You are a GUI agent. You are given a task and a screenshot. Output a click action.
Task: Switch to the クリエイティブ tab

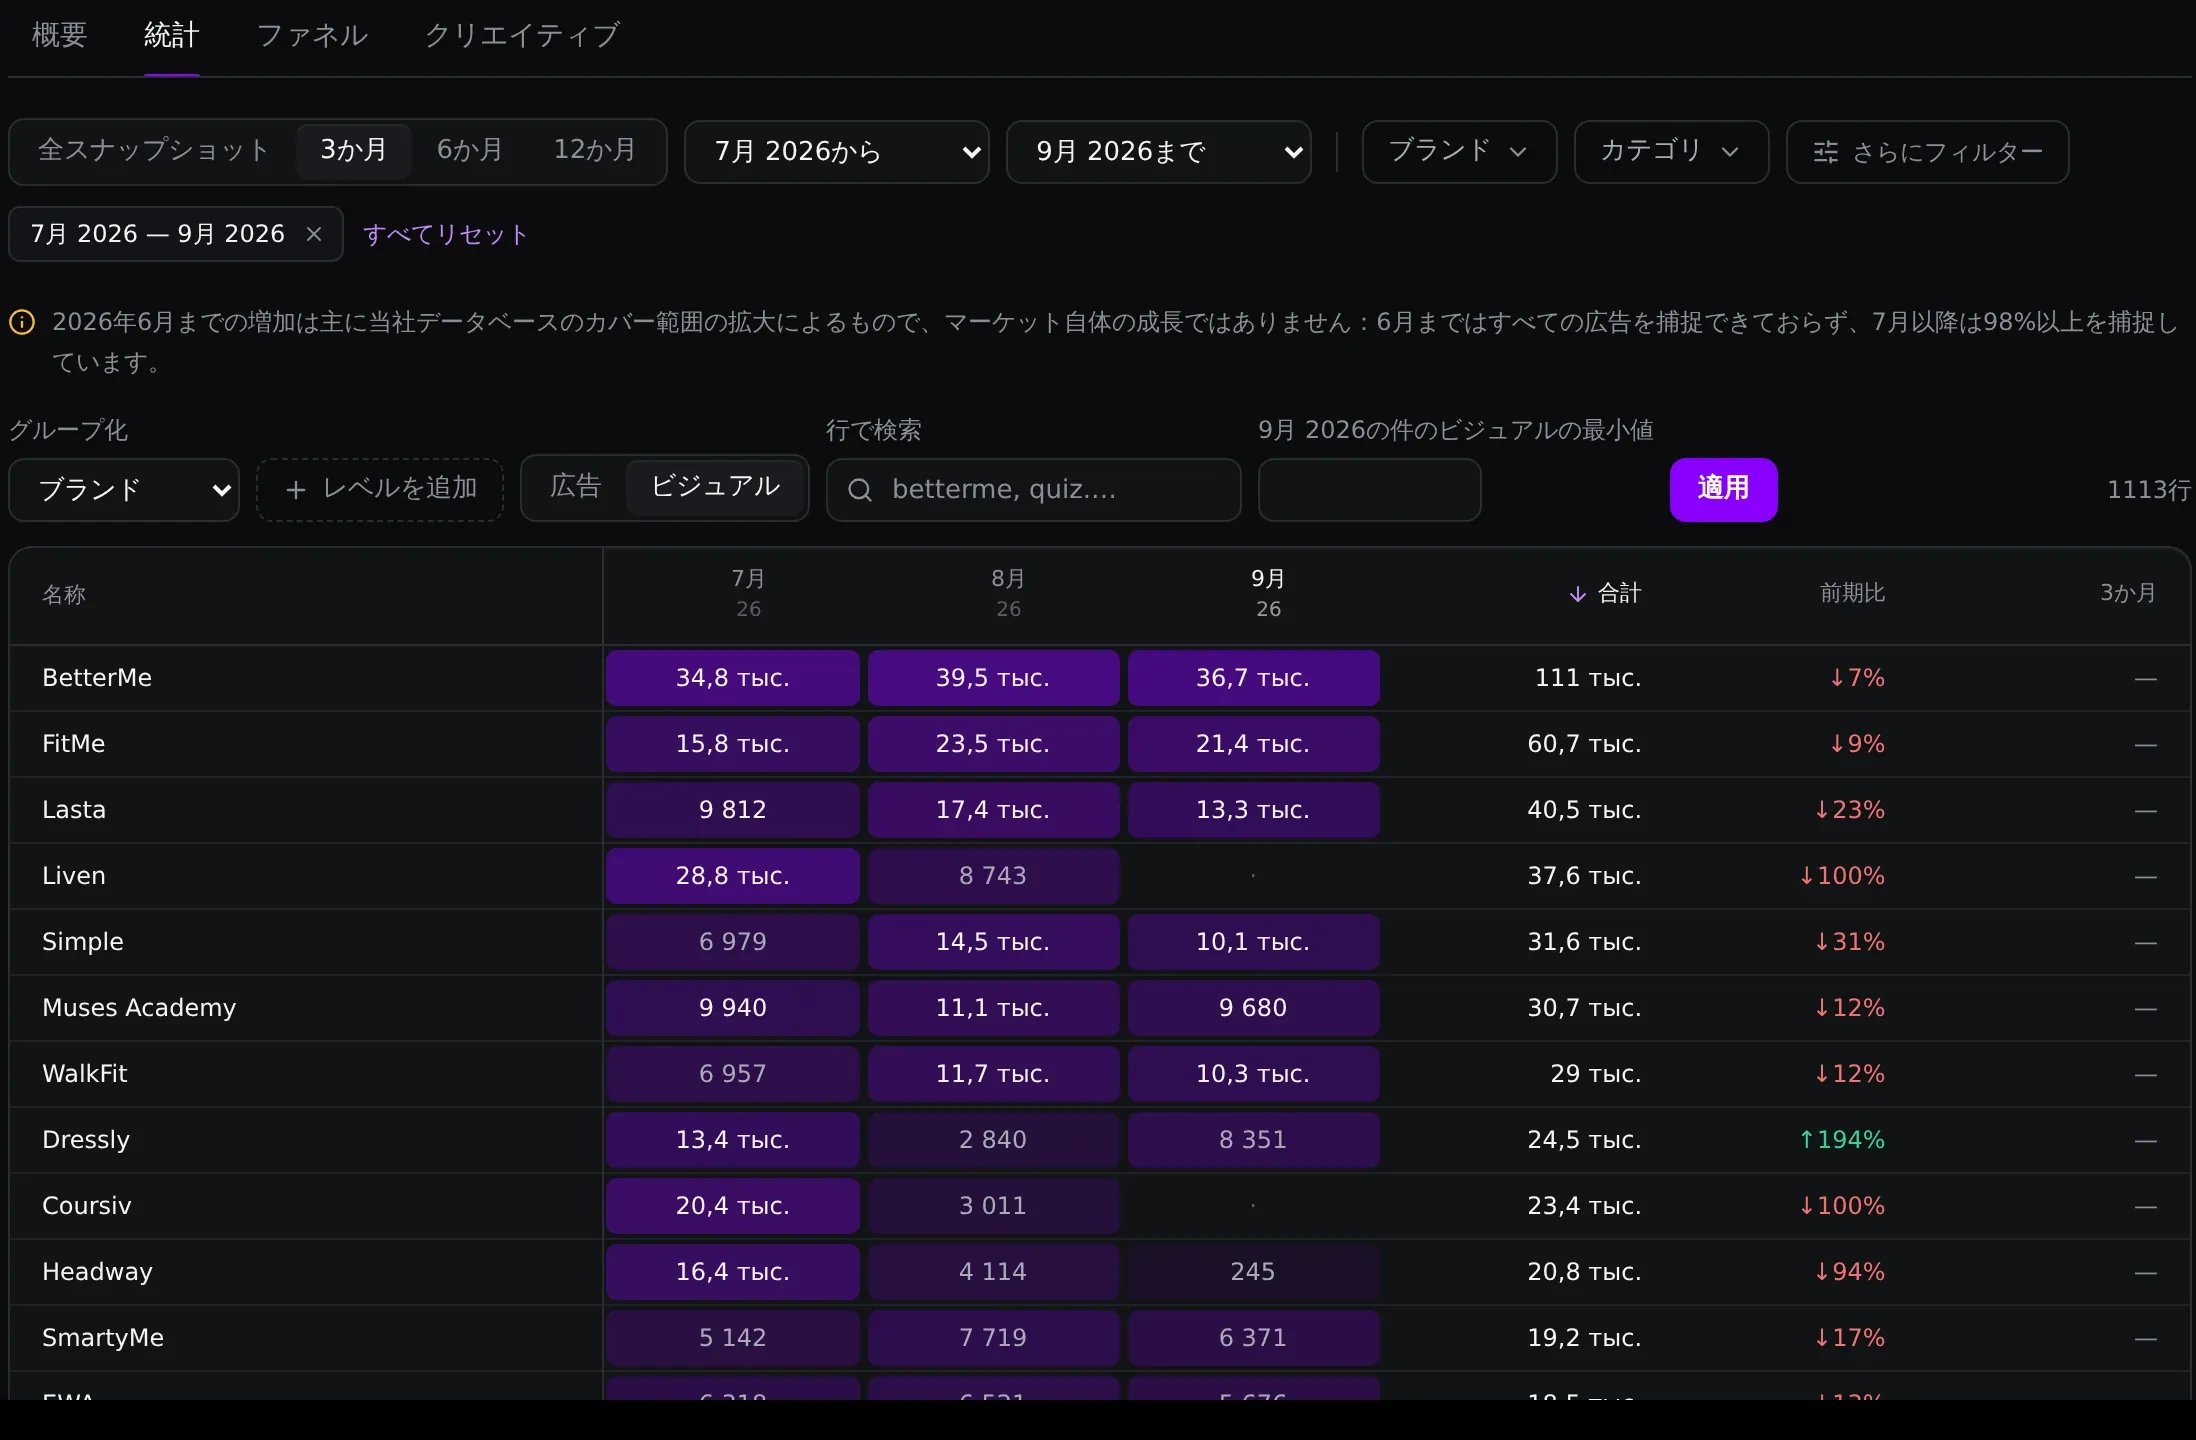pos(522,36)
